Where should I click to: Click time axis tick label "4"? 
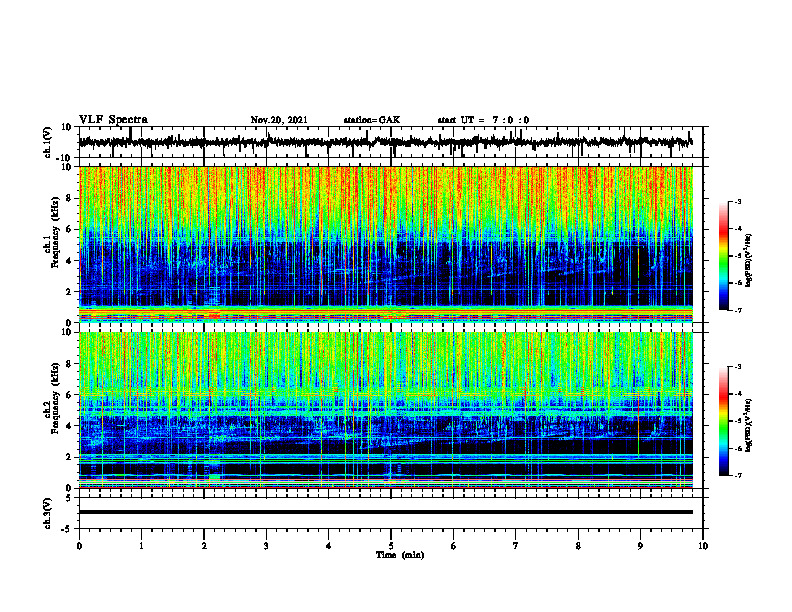click(328, 546)
